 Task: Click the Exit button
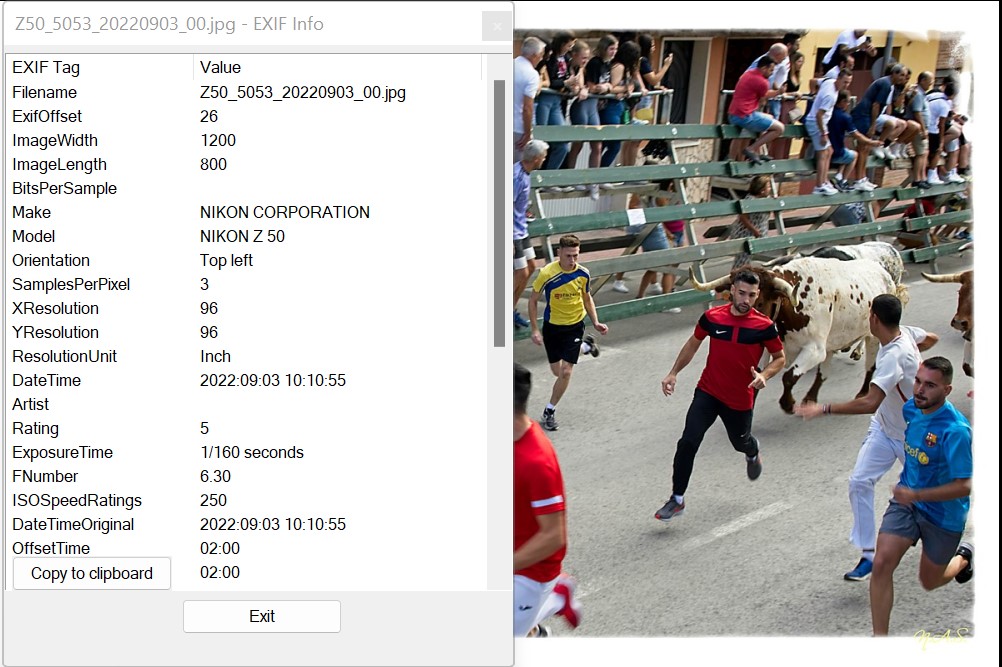(x=262, y=616)
